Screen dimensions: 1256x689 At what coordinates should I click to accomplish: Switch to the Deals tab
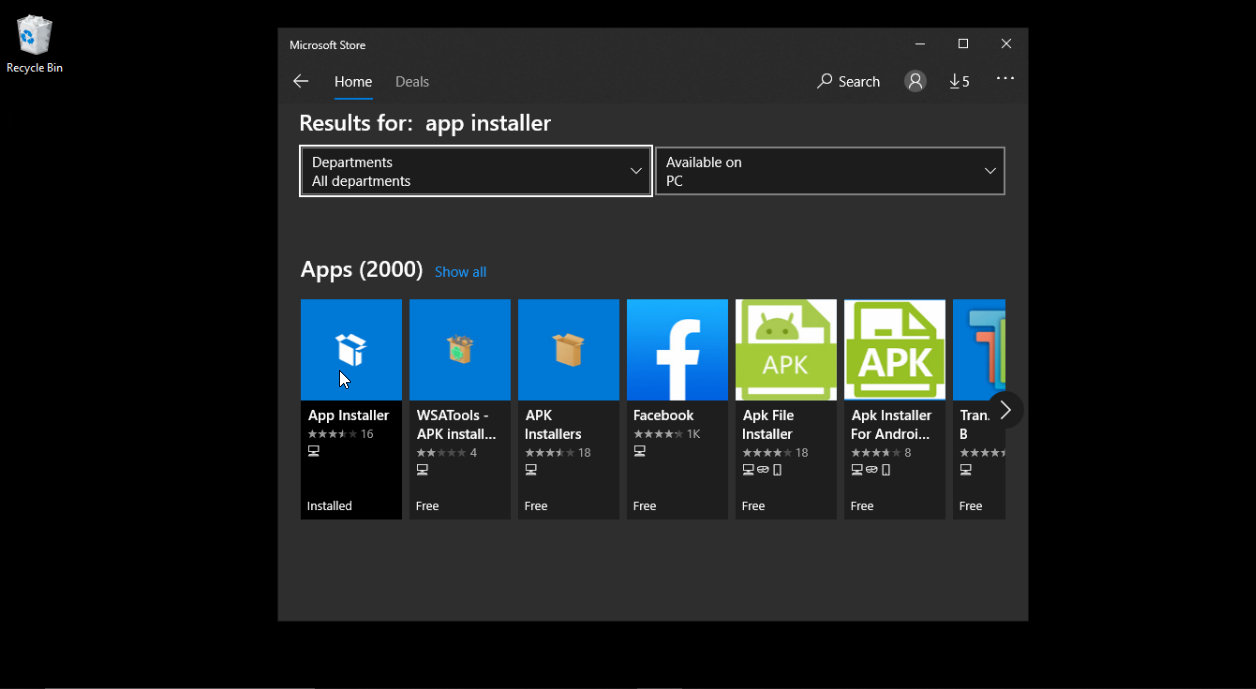coord(412,82)
